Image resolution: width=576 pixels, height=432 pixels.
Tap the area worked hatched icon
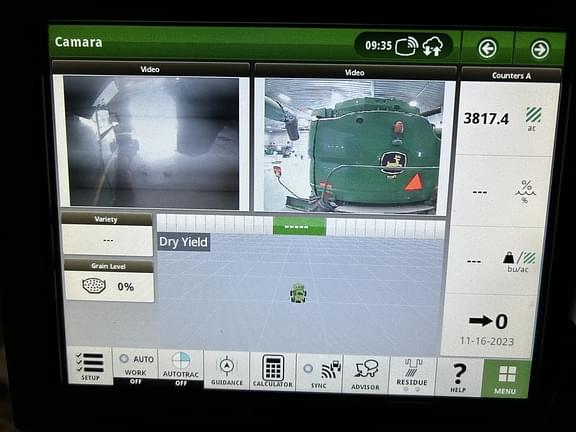pyautogui.click(x=533, y=115)
